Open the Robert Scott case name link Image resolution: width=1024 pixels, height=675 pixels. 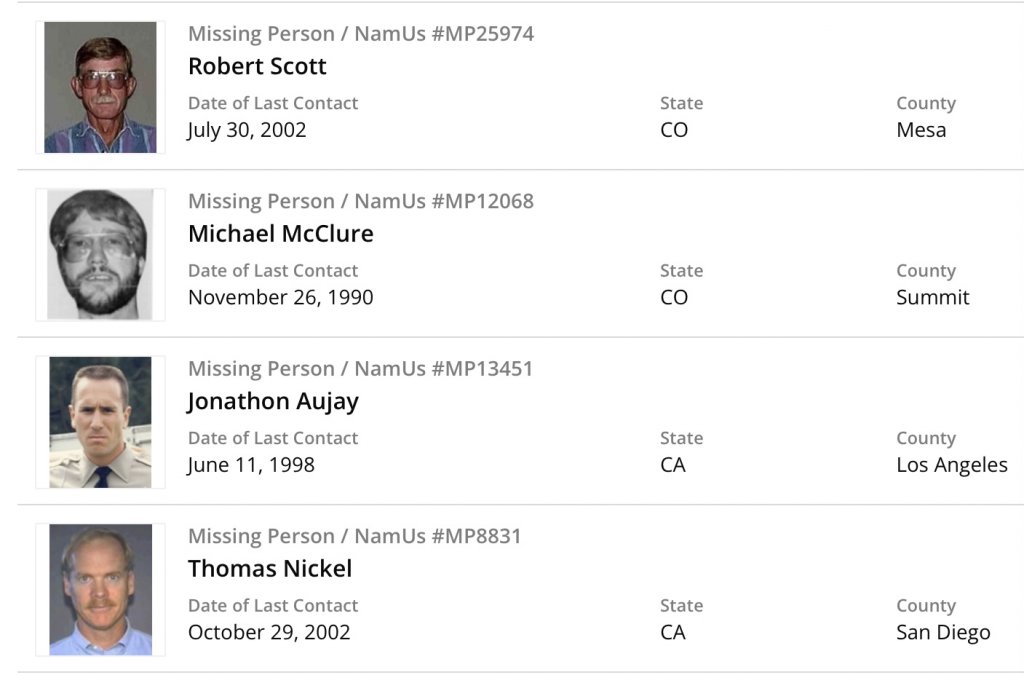257,66
